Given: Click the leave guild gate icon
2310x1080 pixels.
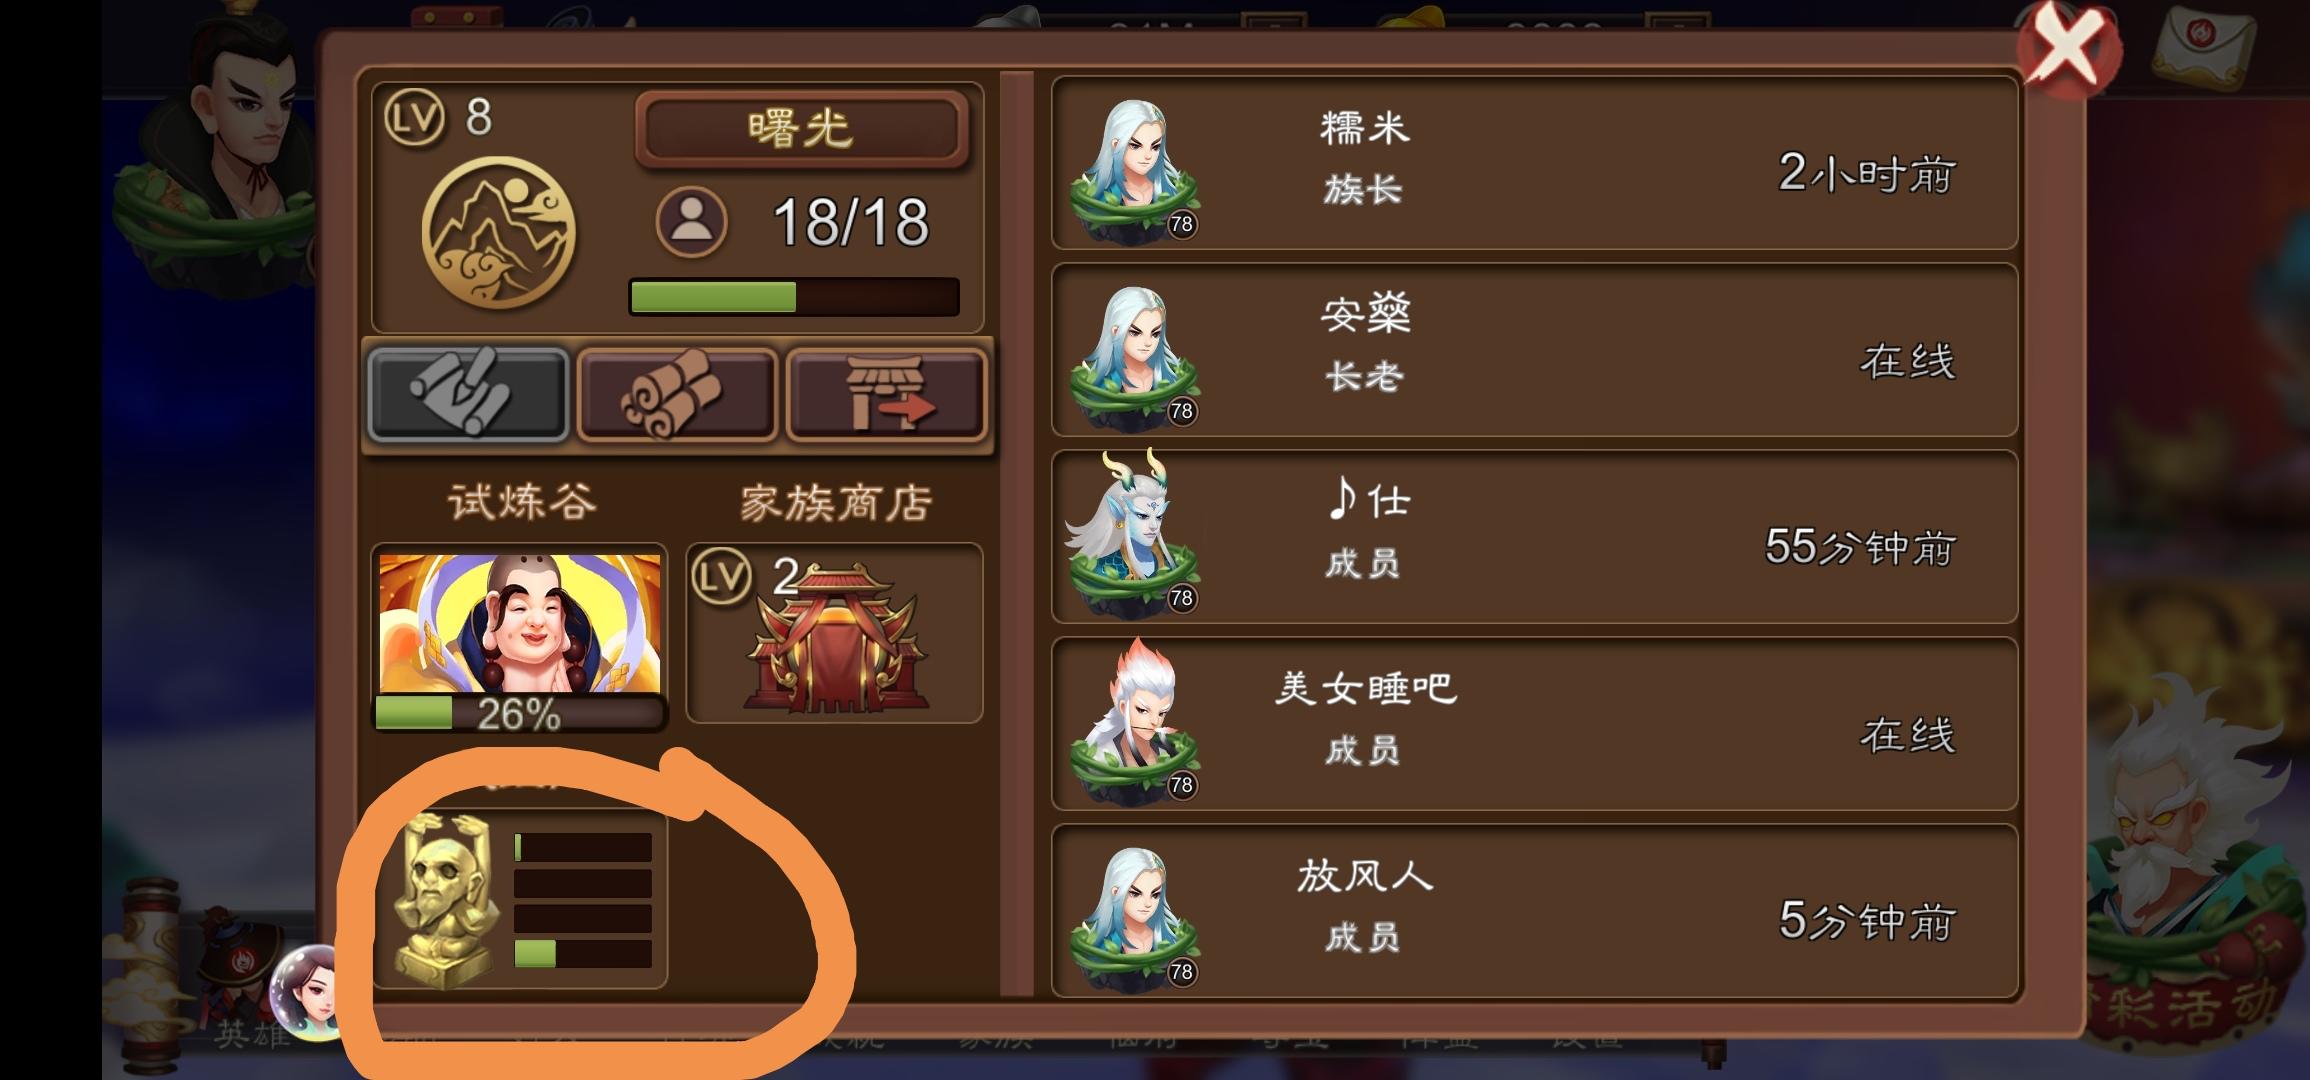Looking at the screenshot, I should (x=886, y=395).
